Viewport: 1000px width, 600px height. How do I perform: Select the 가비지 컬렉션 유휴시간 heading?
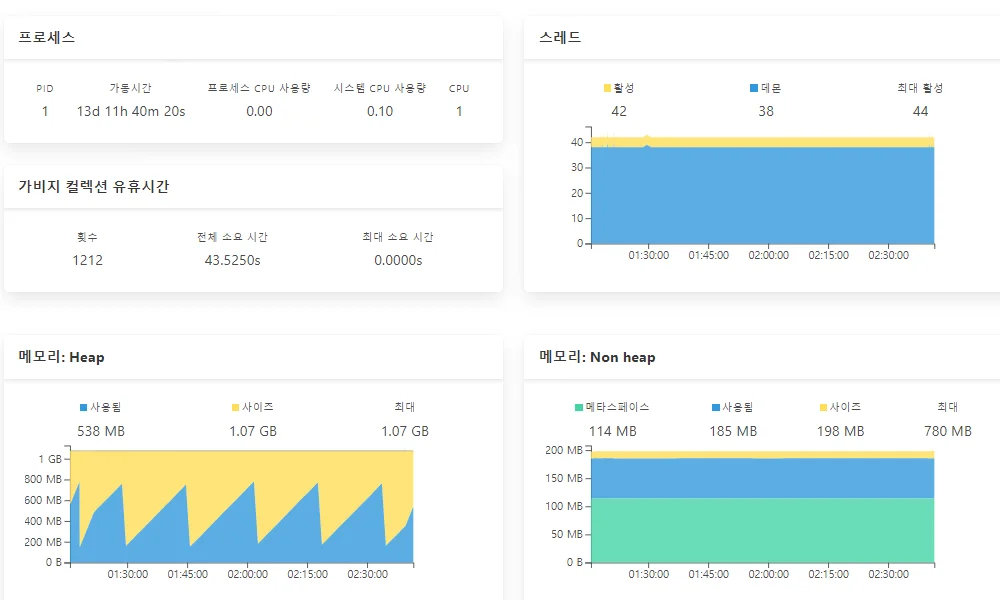point(94,186)
